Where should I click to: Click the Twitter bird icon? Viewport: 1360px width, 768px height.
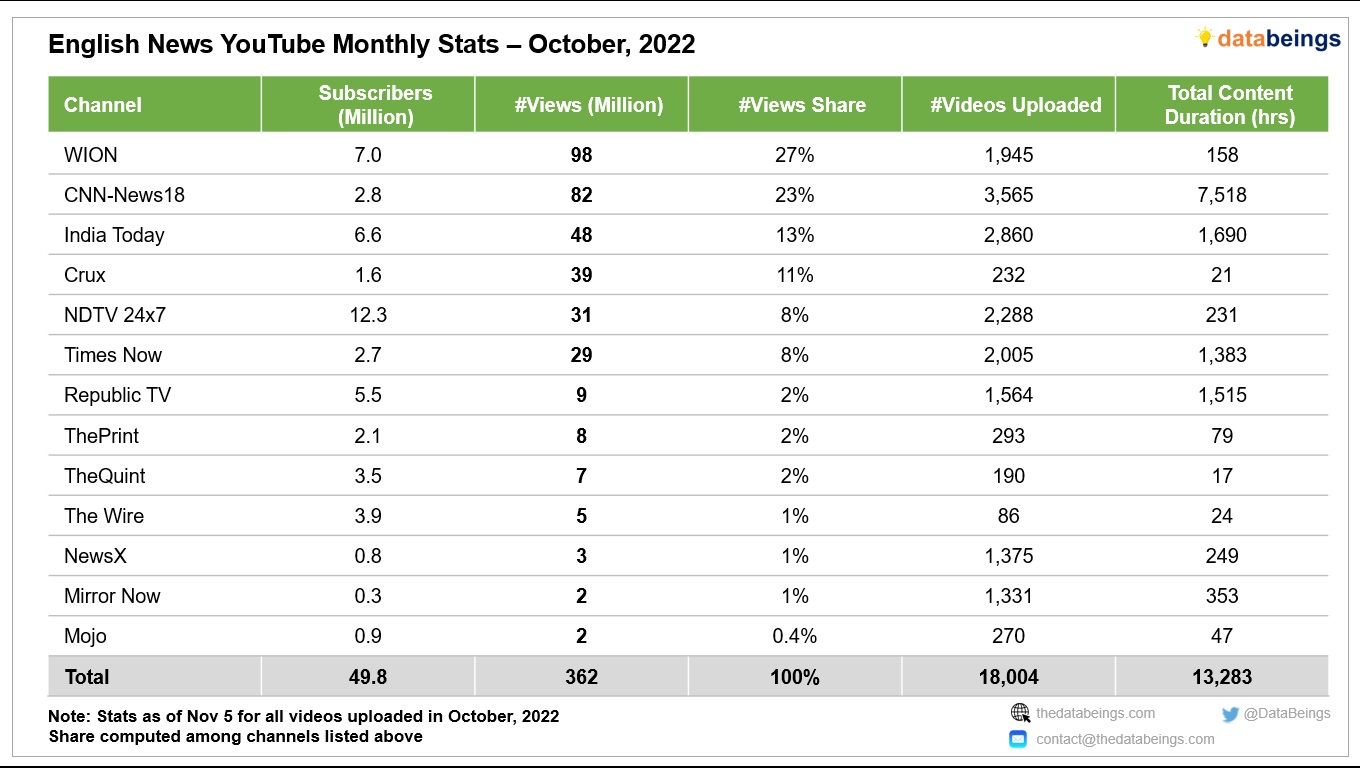(x=1230, y=714)
